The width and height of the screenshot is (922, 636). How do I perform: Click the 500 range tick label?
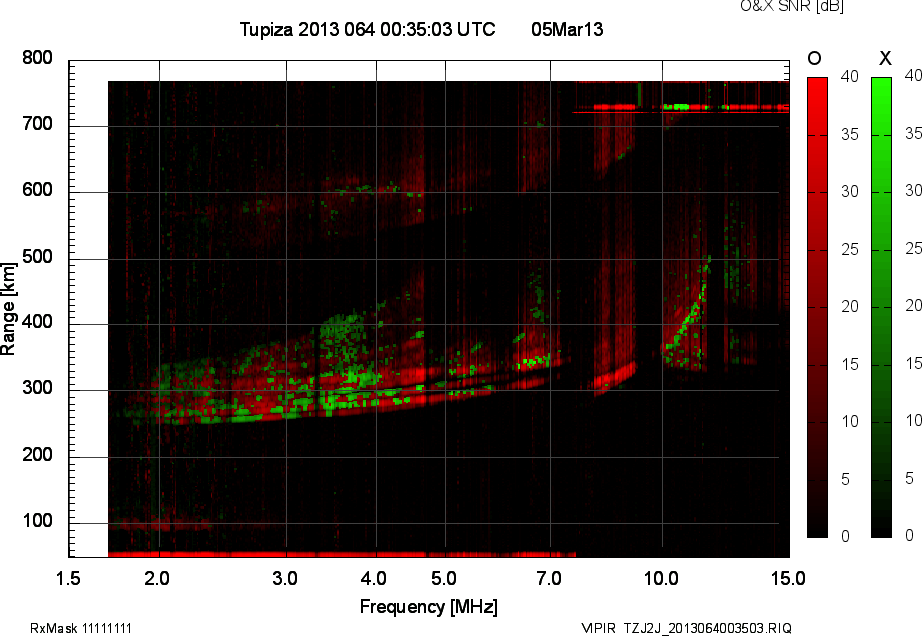click(x=37, y=257)
